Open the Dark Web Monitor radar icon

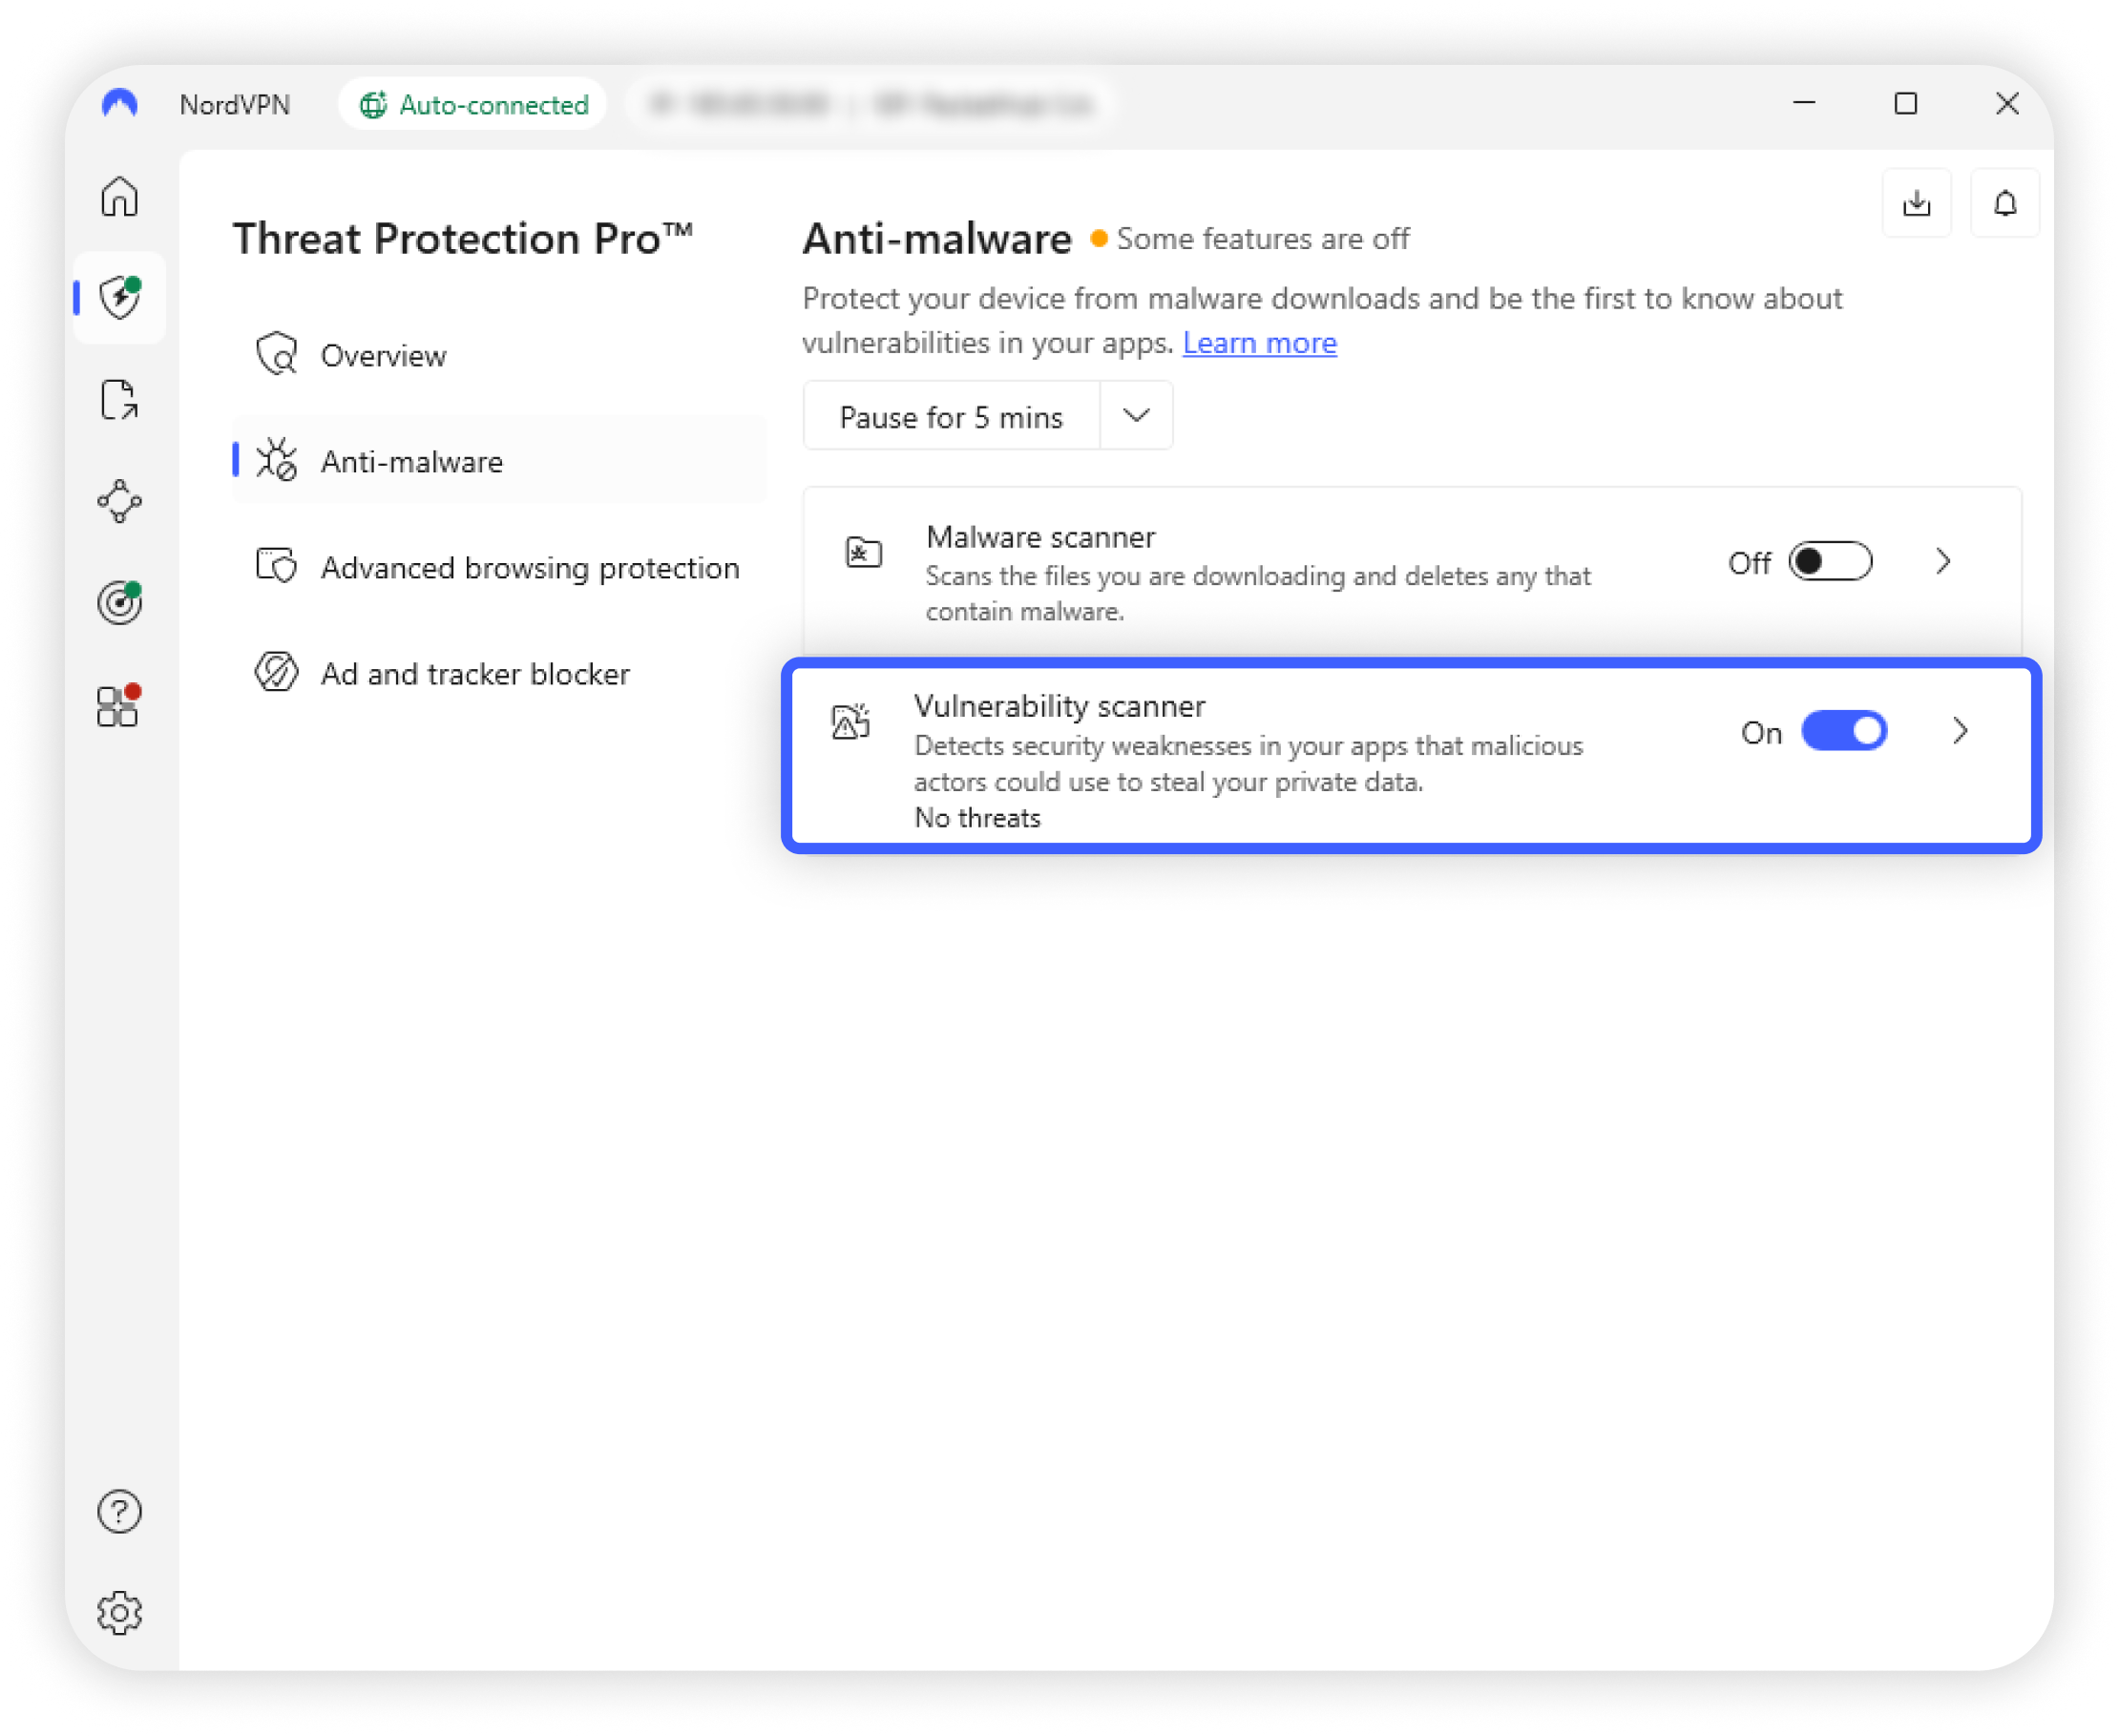(x=120, y=603)
